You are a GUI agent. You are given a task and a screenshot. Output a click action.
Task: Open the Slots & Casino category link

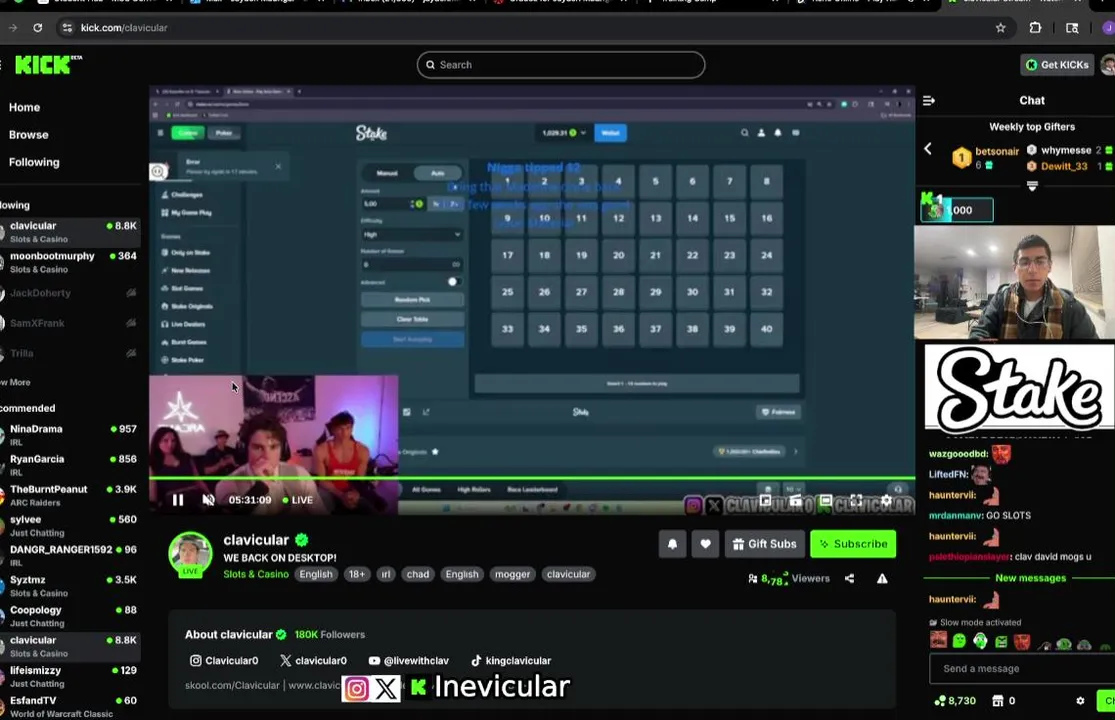(256, 574)
